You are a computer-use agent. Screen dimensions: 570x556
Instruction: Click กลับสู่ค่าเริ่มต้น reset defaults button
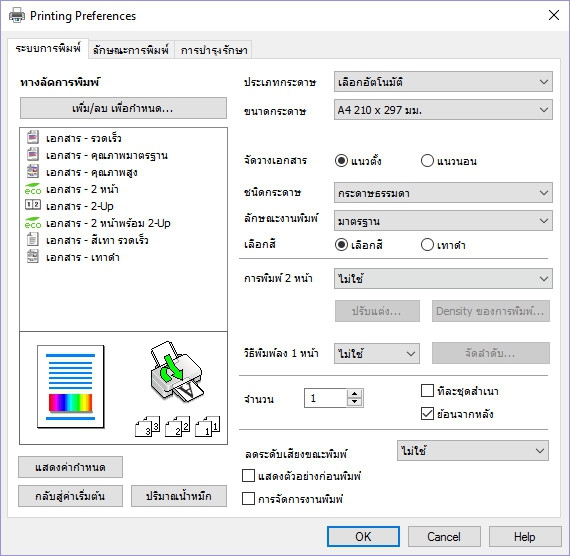(x=70, y=496)
